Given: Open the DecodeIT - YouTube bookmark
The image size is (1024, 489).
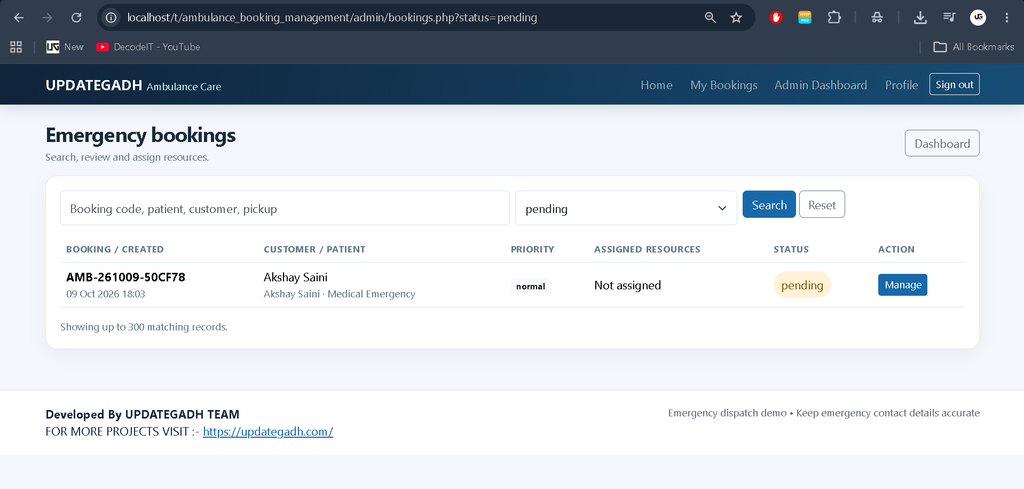Looking at the screenshot, I should 148,47.
